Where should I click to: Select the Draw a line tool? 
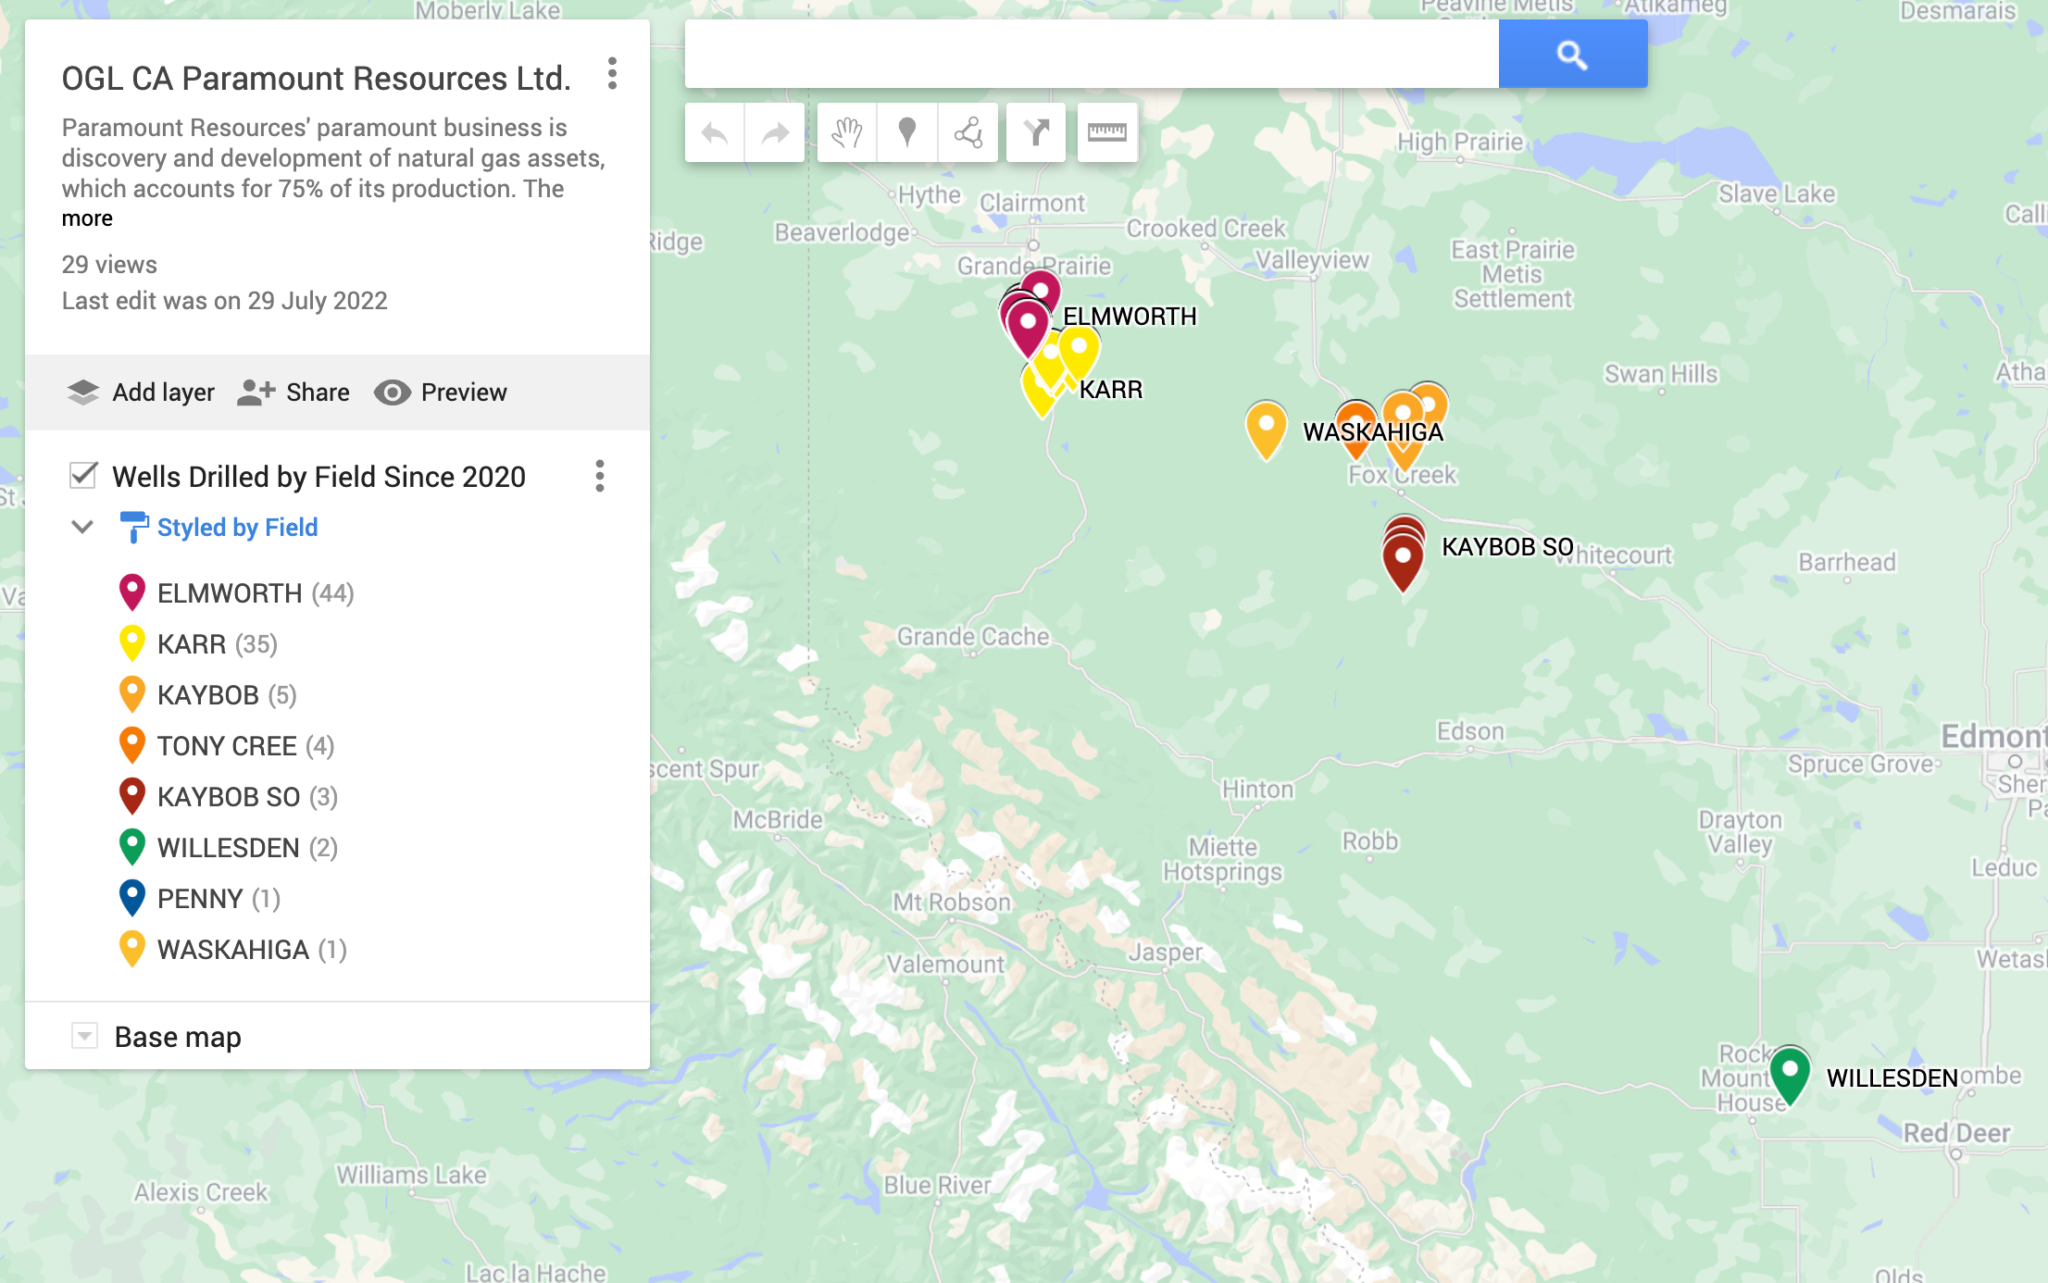click(x=966, y=131)
